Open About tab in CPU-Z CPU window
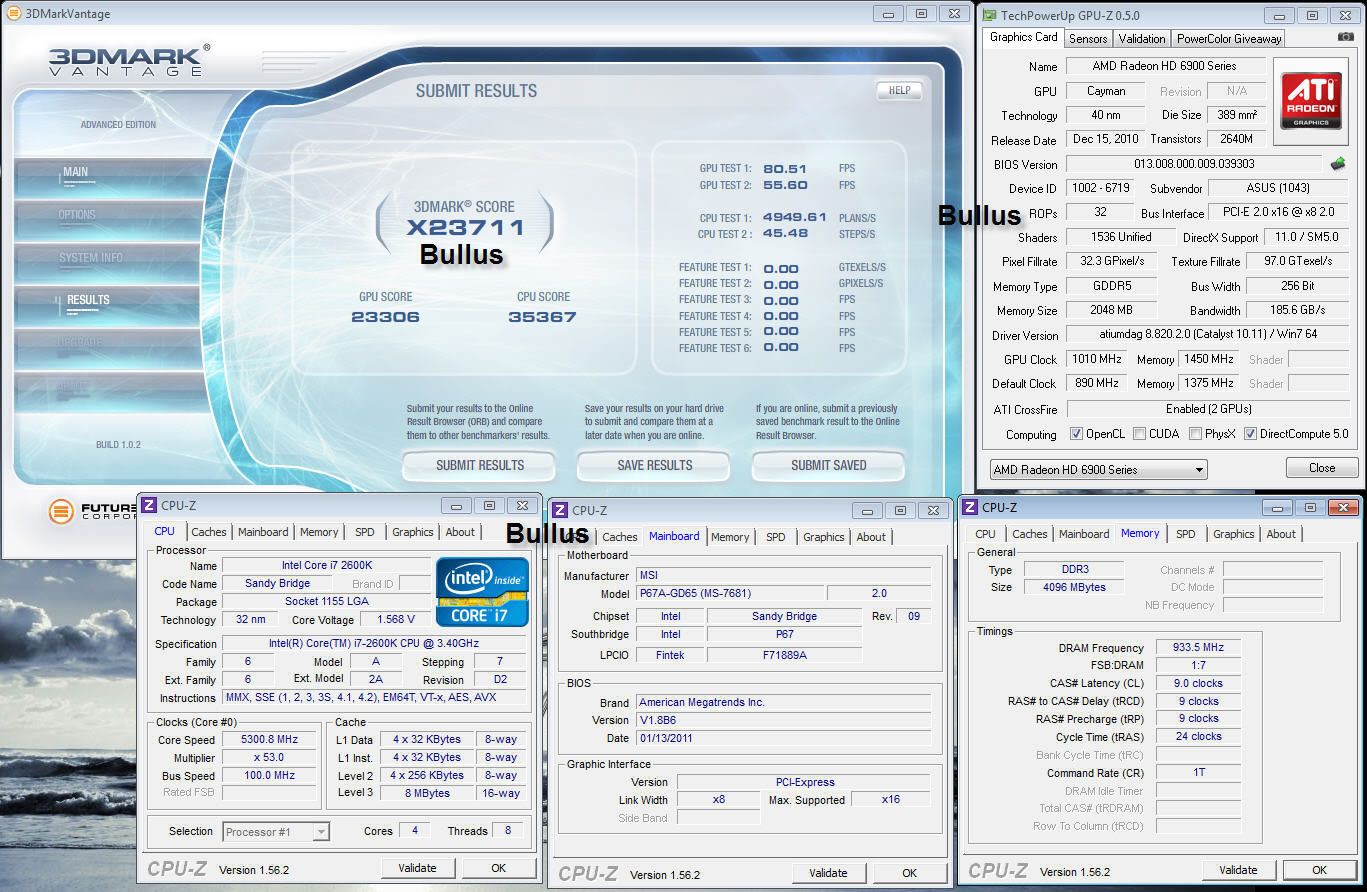1367x892 pixels. pos(460,532)
